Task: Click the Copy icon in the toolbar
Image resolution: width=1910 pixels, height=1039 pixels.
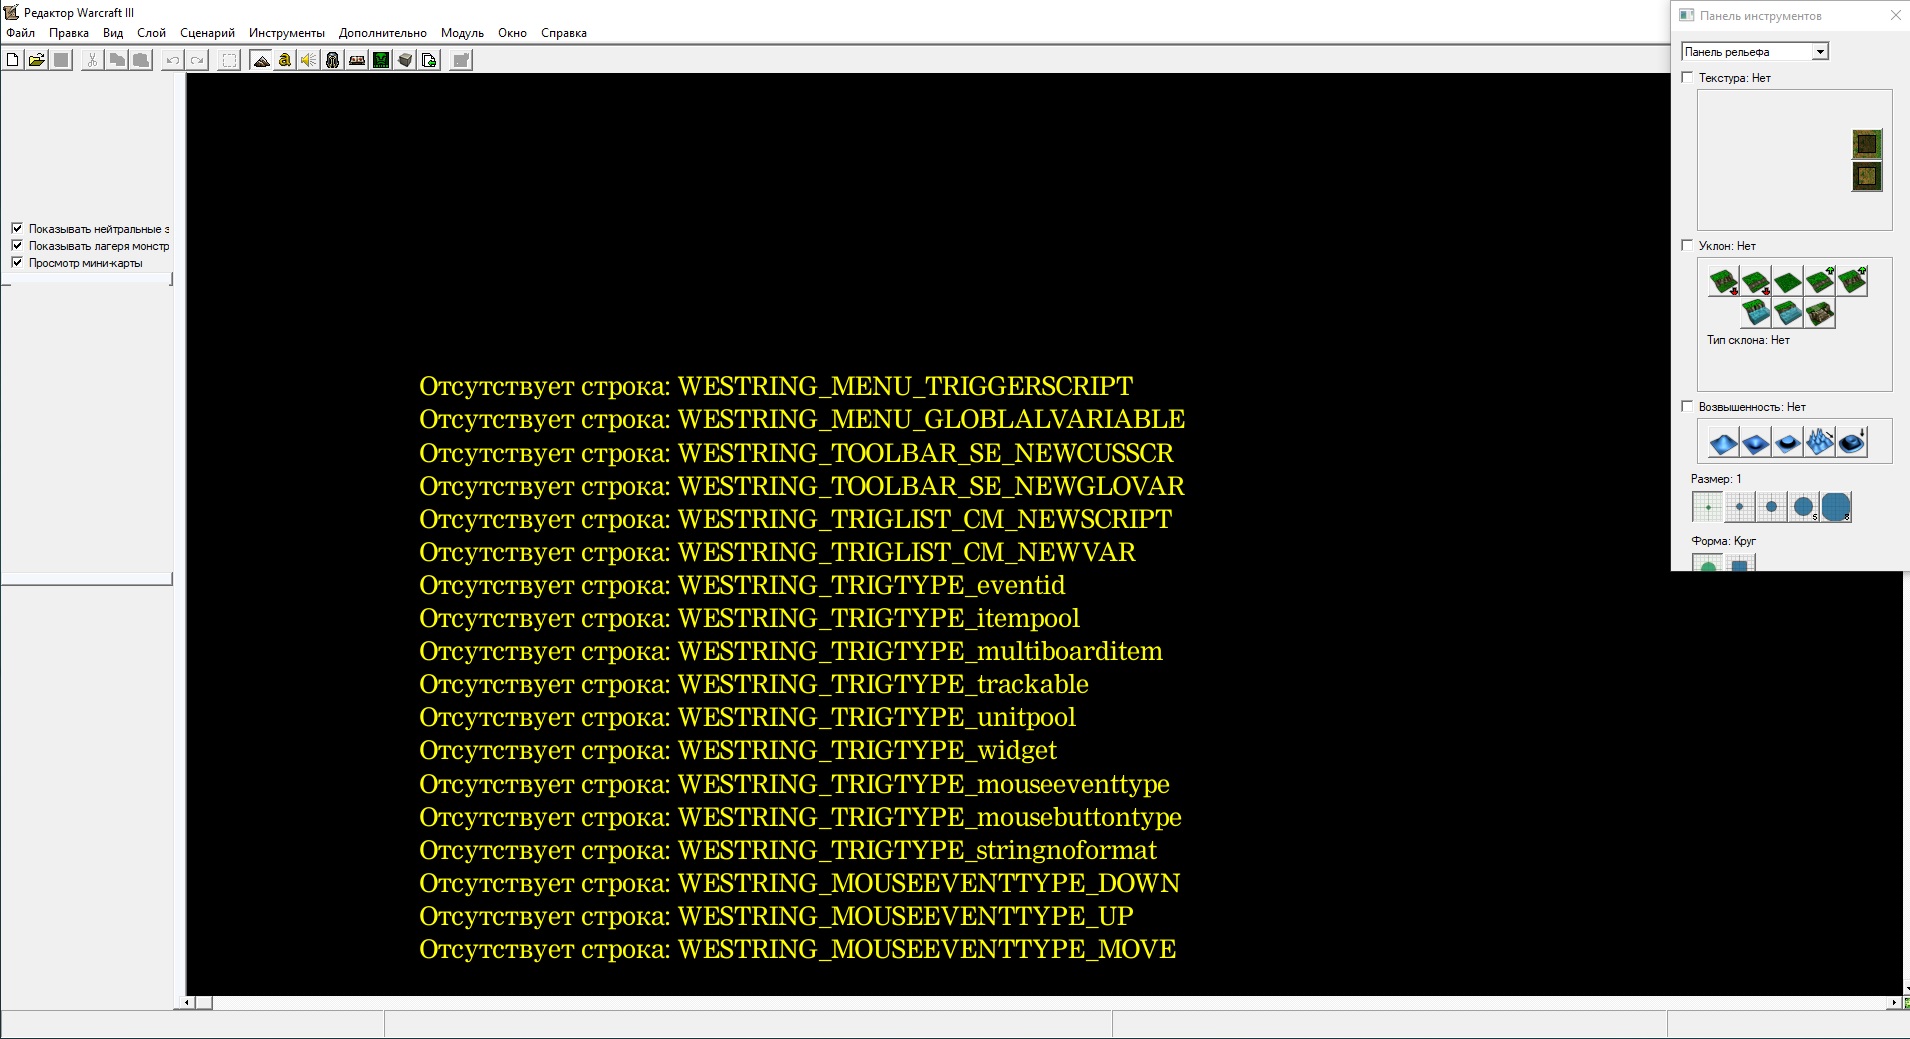Action: (117, 60)
